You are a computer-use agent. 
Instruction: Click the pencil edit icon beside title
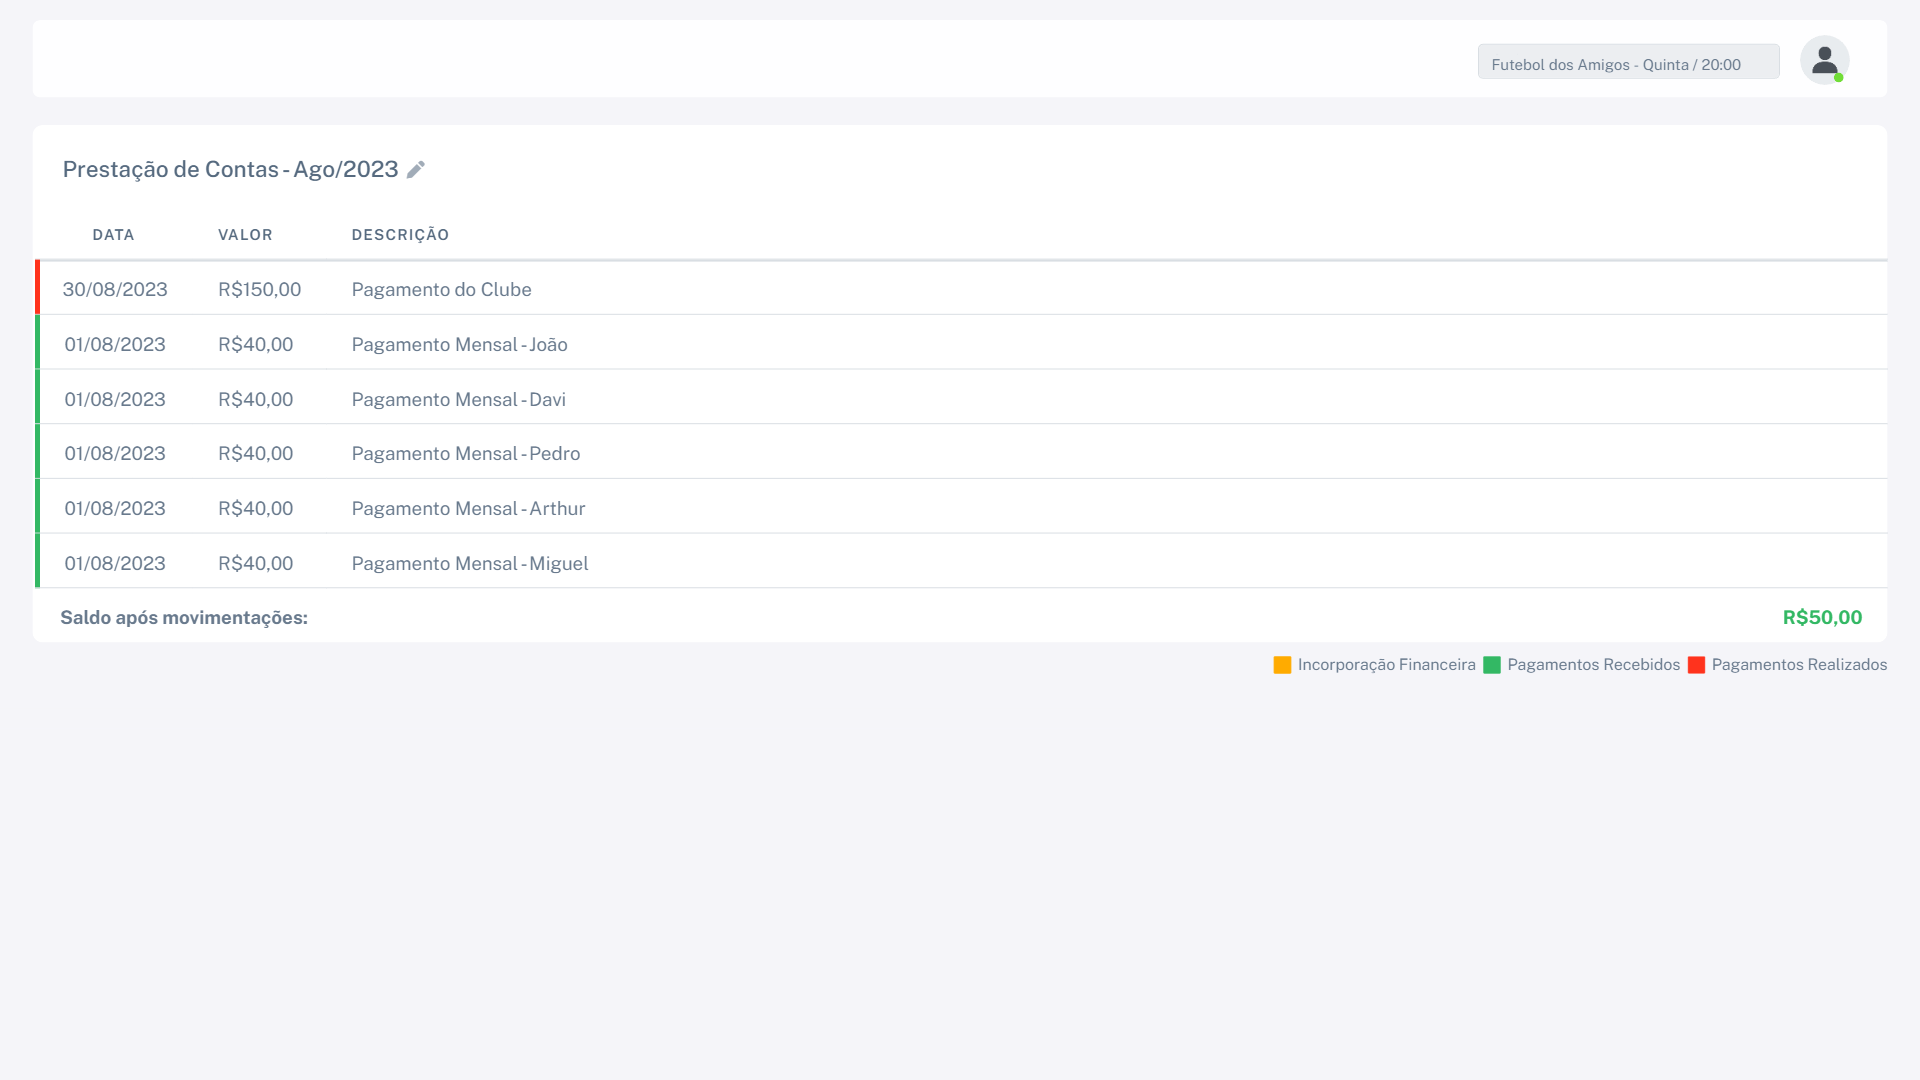pyautogui.click(x=416, y=169)
